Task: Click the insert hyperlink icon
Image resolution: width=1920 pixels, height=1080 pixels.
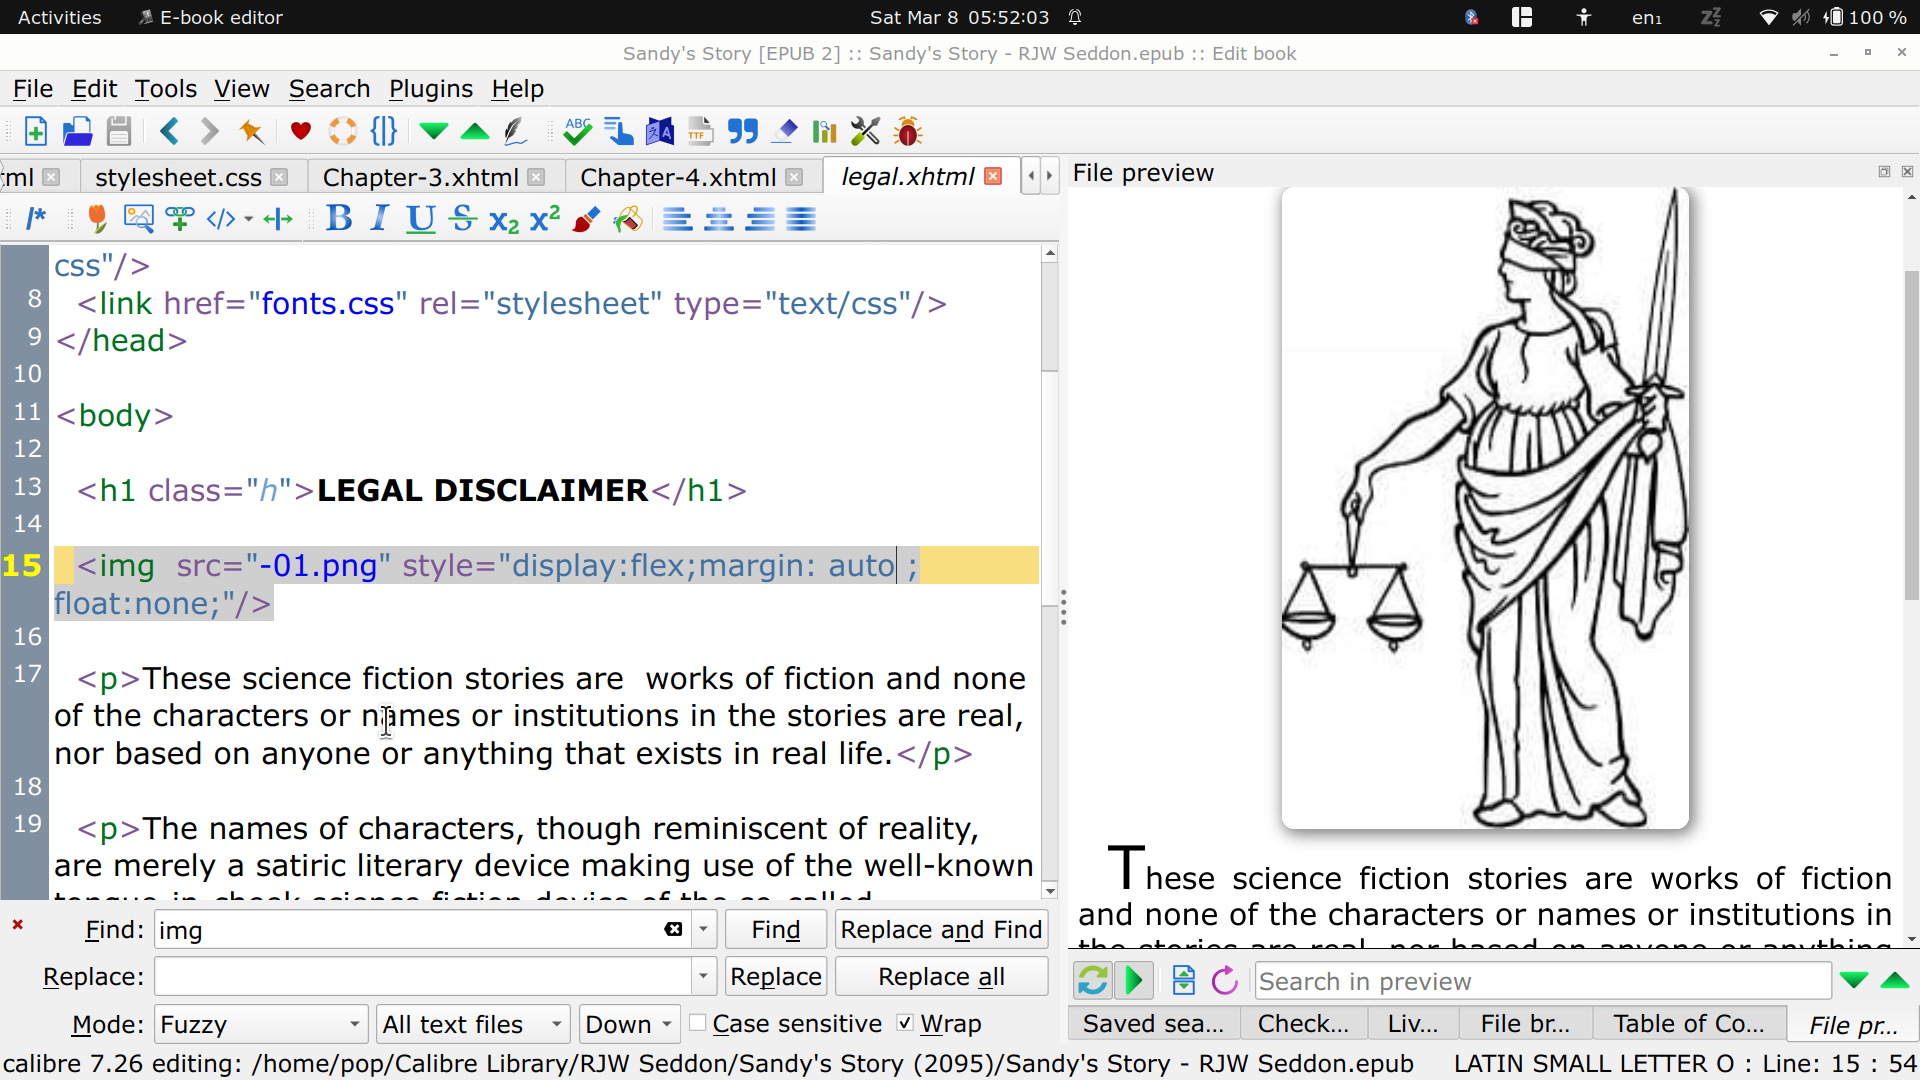Action: (180, 219)
